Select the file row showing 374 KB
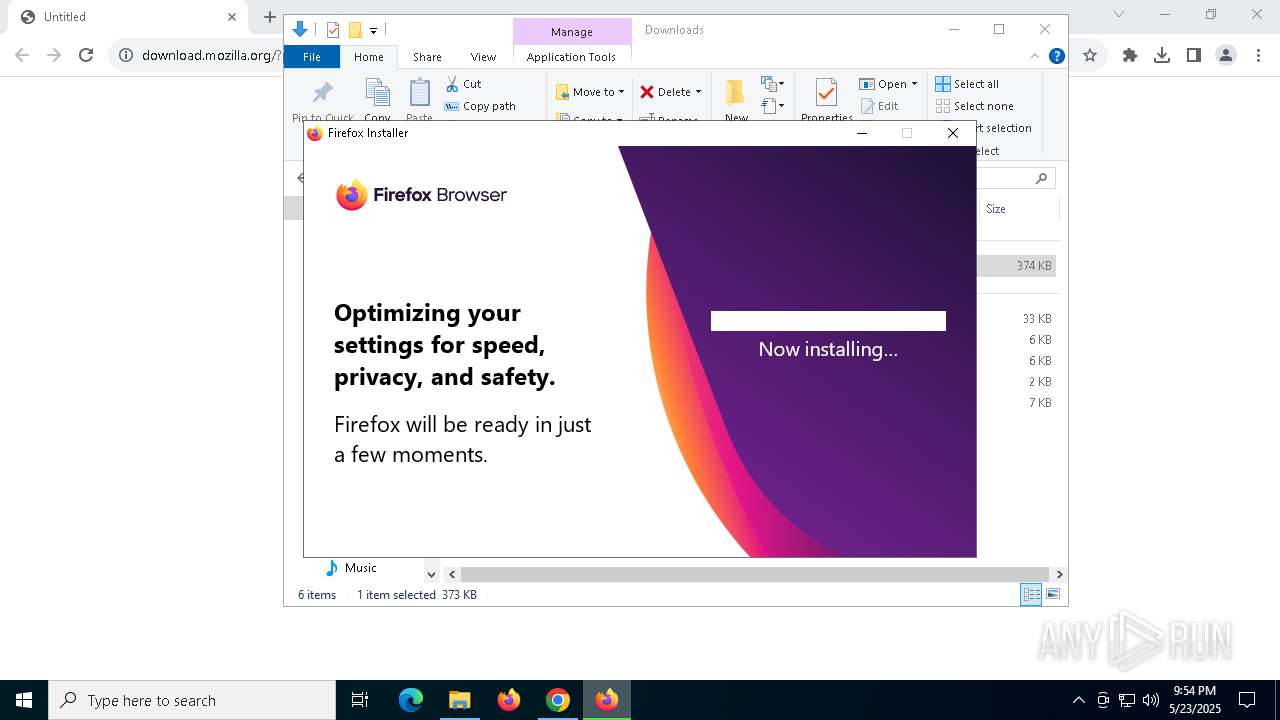The height and width of the screenshot is (720, 1280). (x=1016, y=266)
